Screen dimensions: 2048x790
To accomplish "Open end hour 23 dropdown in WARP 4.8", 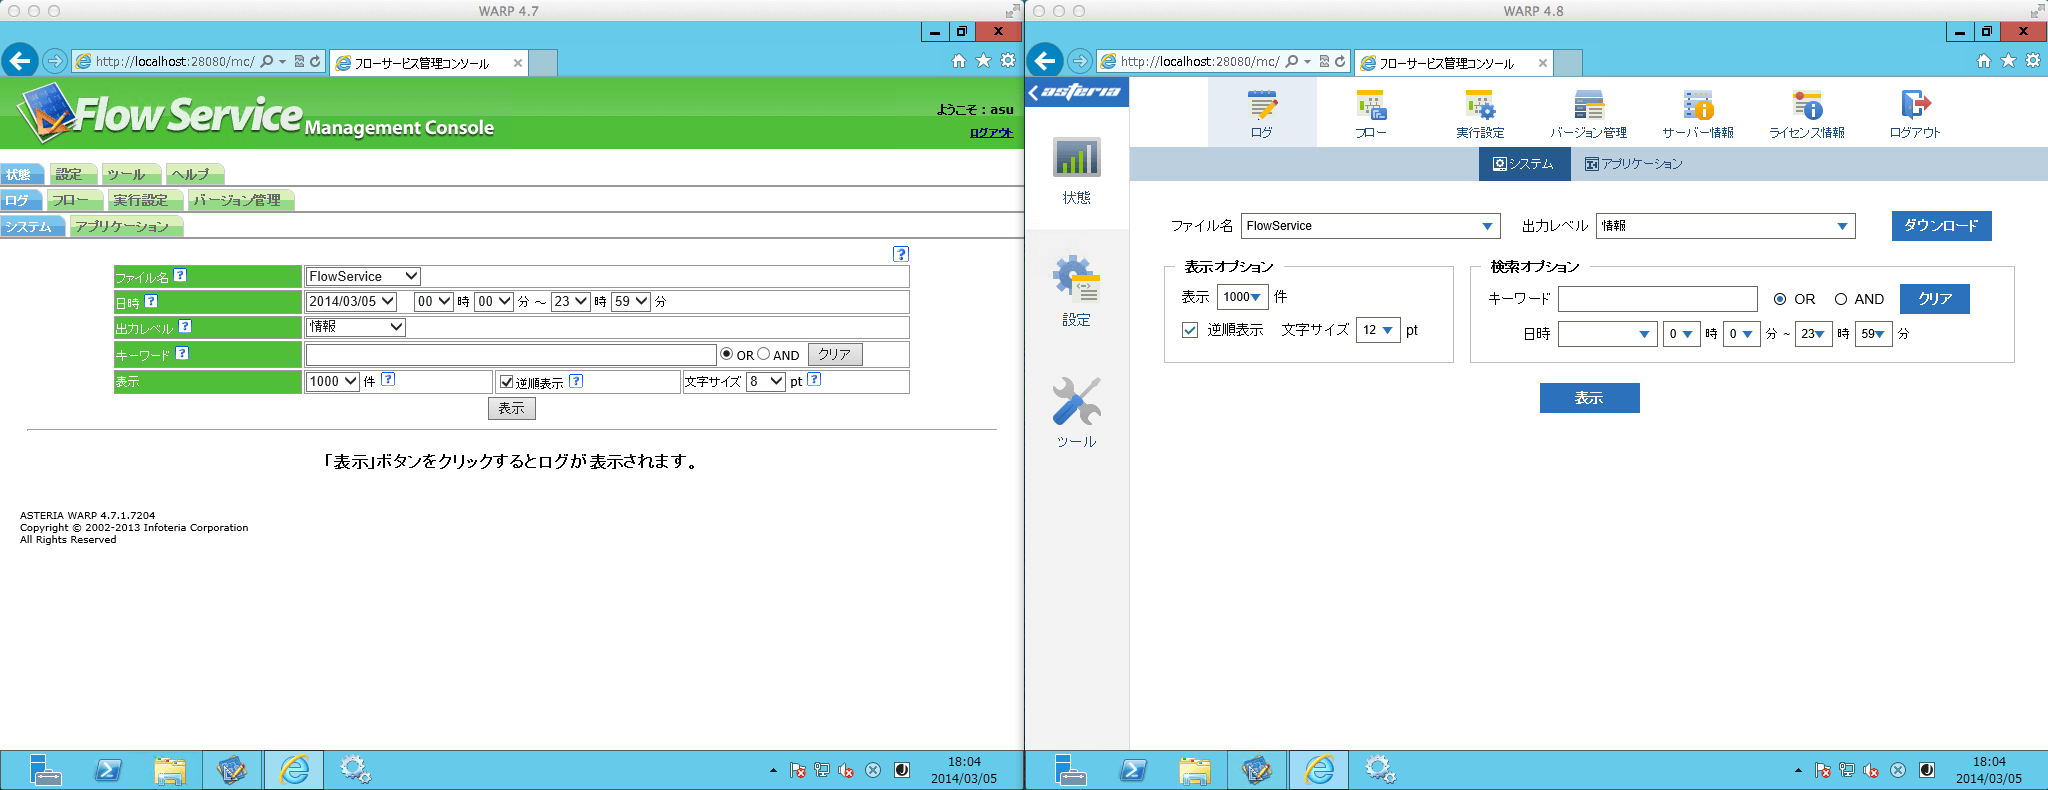I will pos(1814,334).
